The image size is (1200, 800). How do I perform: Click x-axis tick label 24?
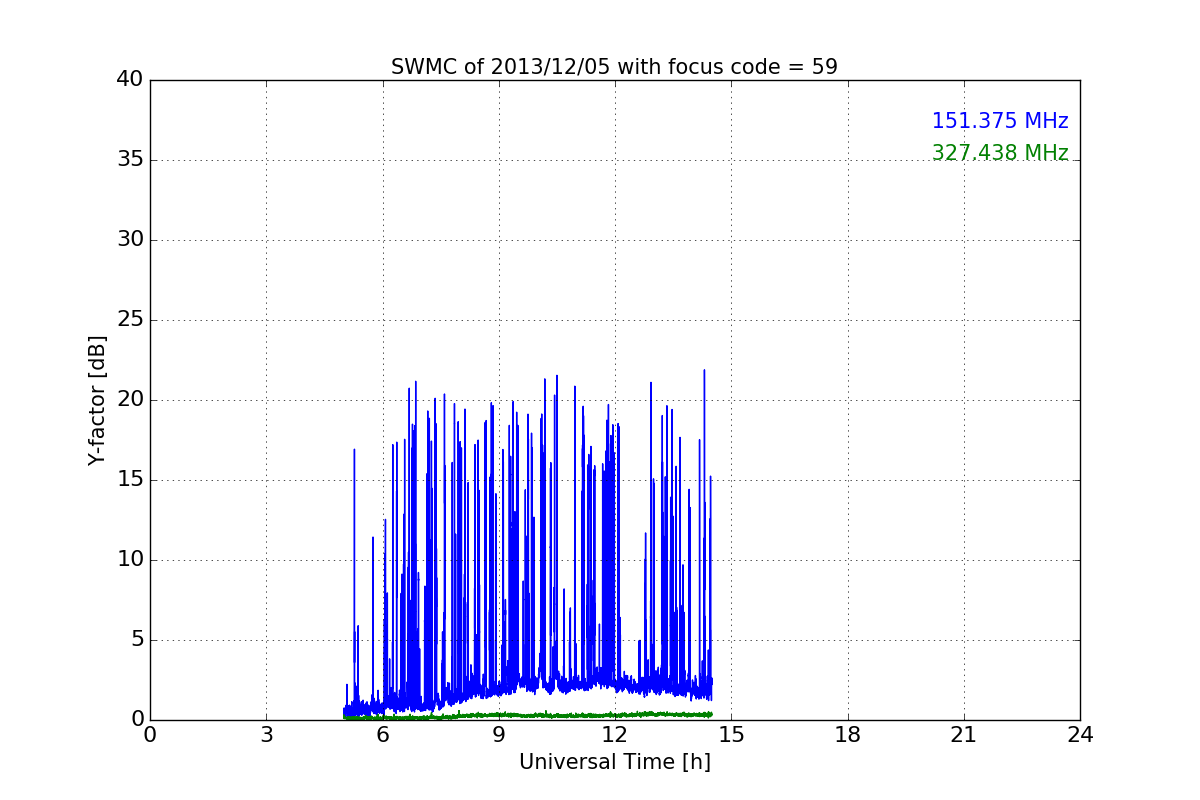[x=1080, y=735]
